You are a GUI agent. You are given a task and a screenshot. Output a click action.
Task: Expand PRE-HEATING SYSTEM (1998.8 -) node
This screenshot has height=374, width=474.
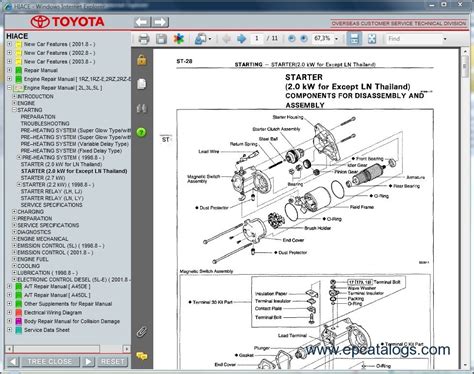[x=19, y=157]
